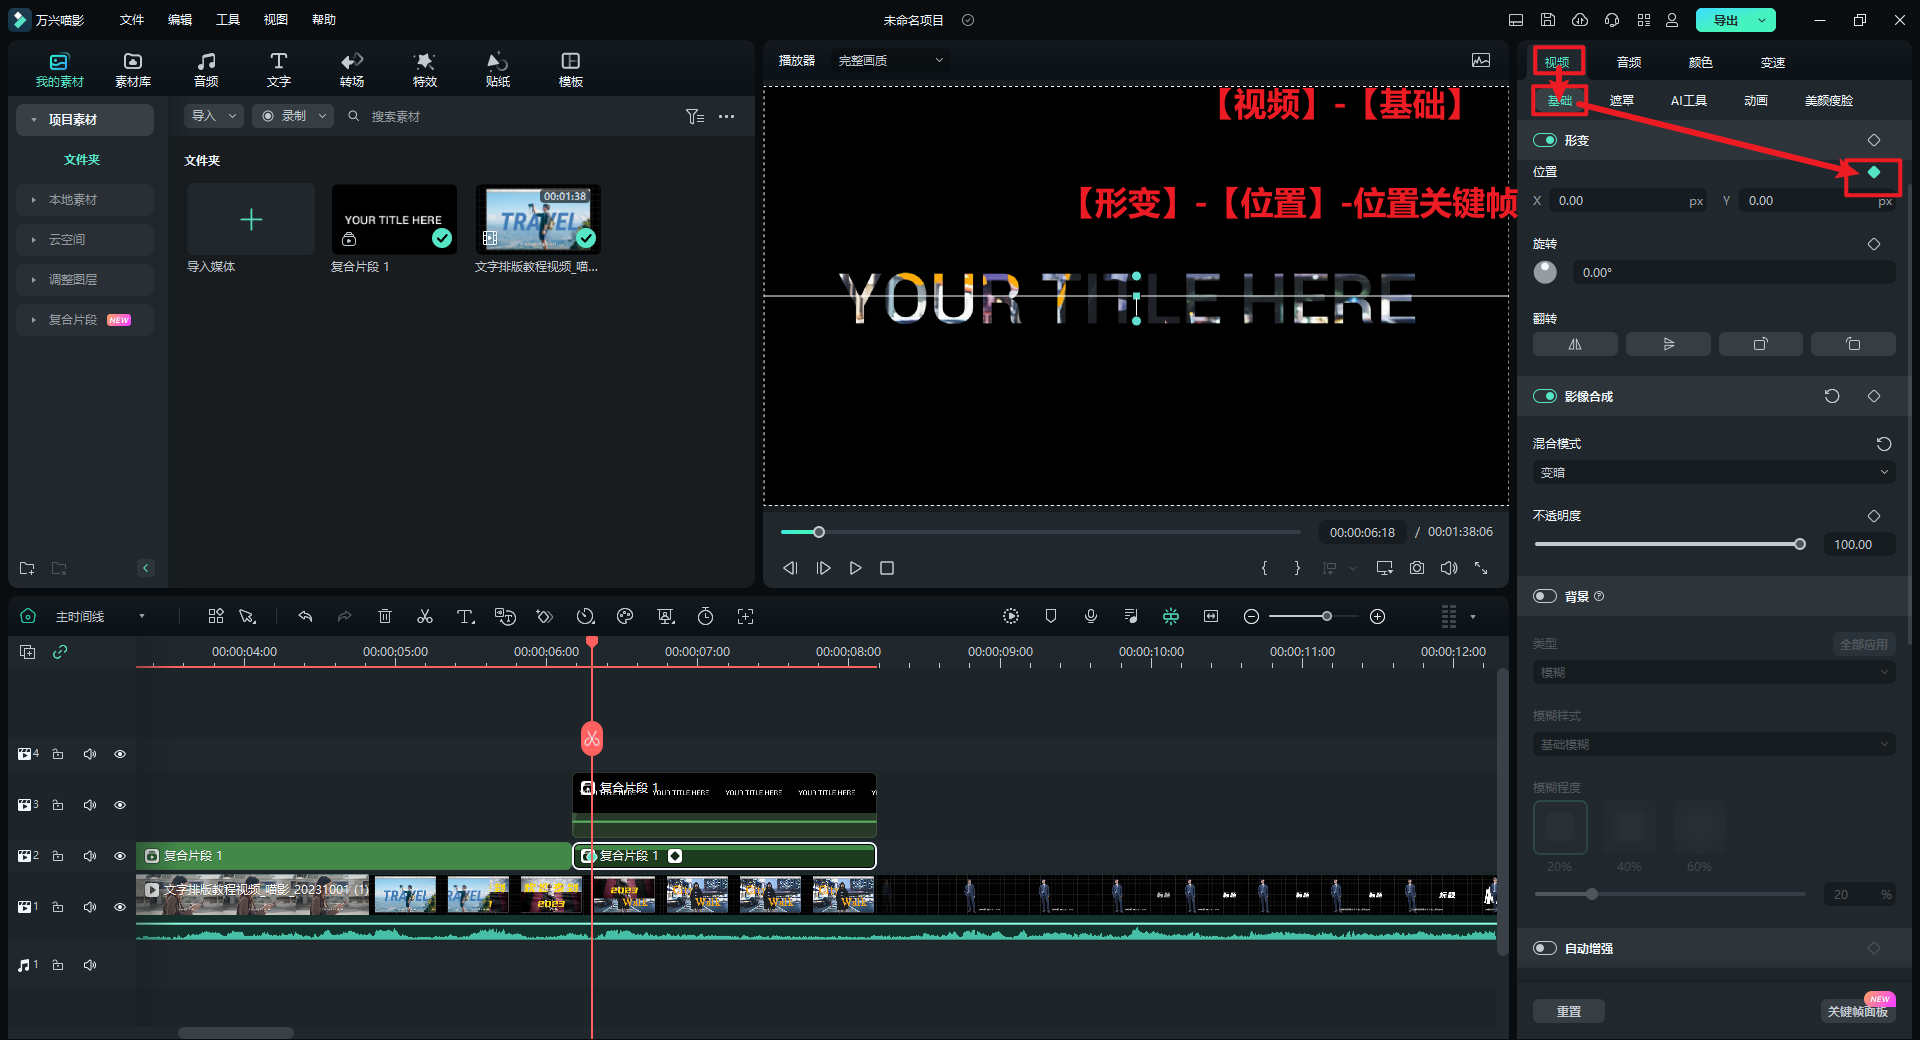Enable the 背景 background switch

1545,597
